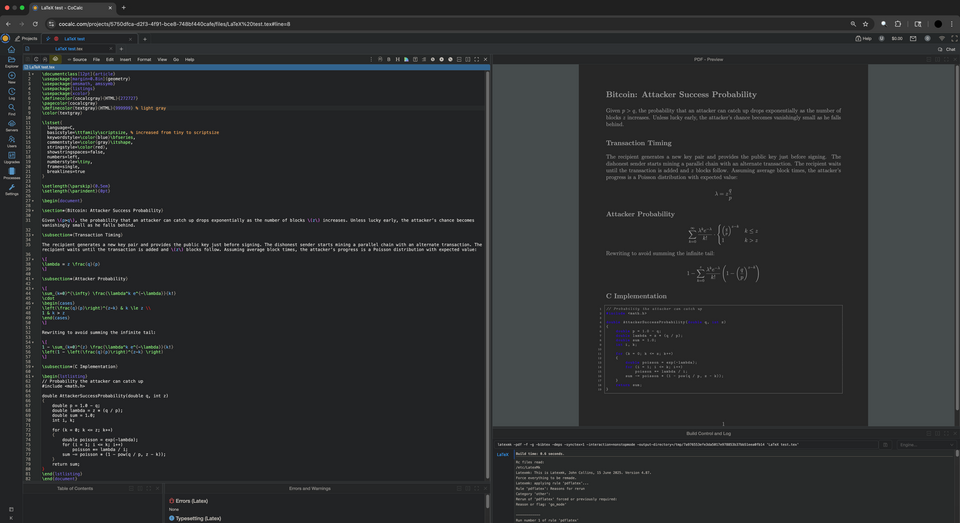Open the Servers sidebar icon

[11, 125]
